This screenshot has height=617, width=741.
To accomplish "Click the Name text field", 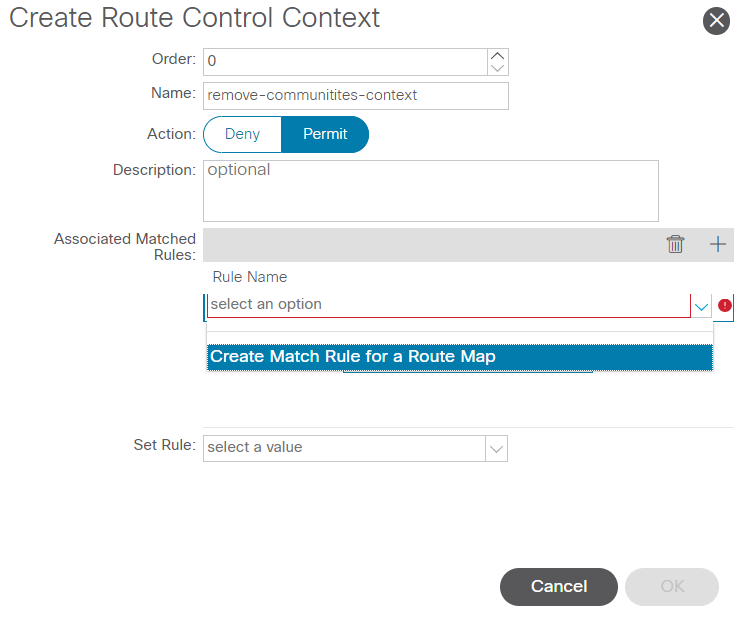I will (x=356, y=95).
